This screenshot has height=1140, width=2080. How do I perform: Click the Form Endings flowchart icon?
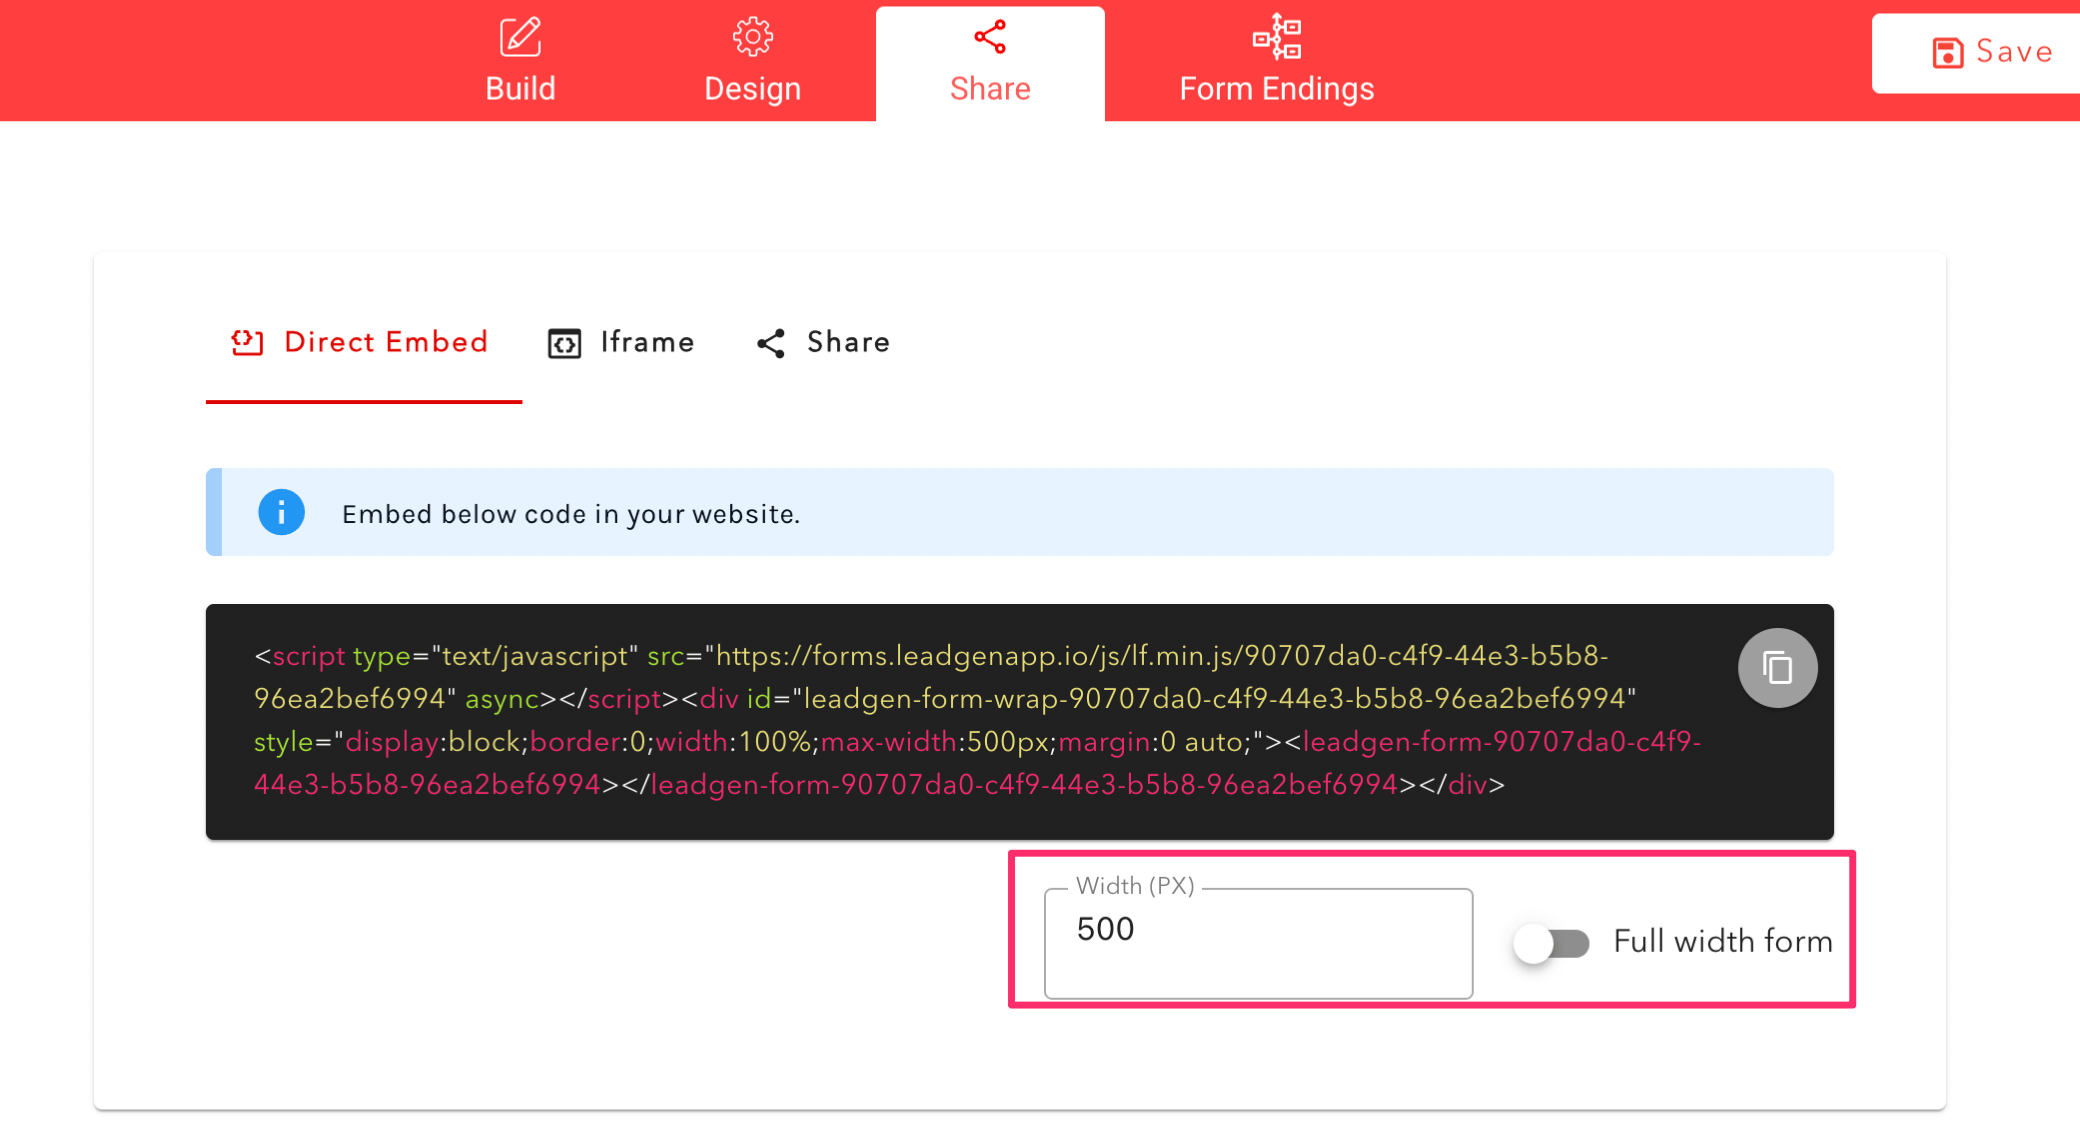1277,37
